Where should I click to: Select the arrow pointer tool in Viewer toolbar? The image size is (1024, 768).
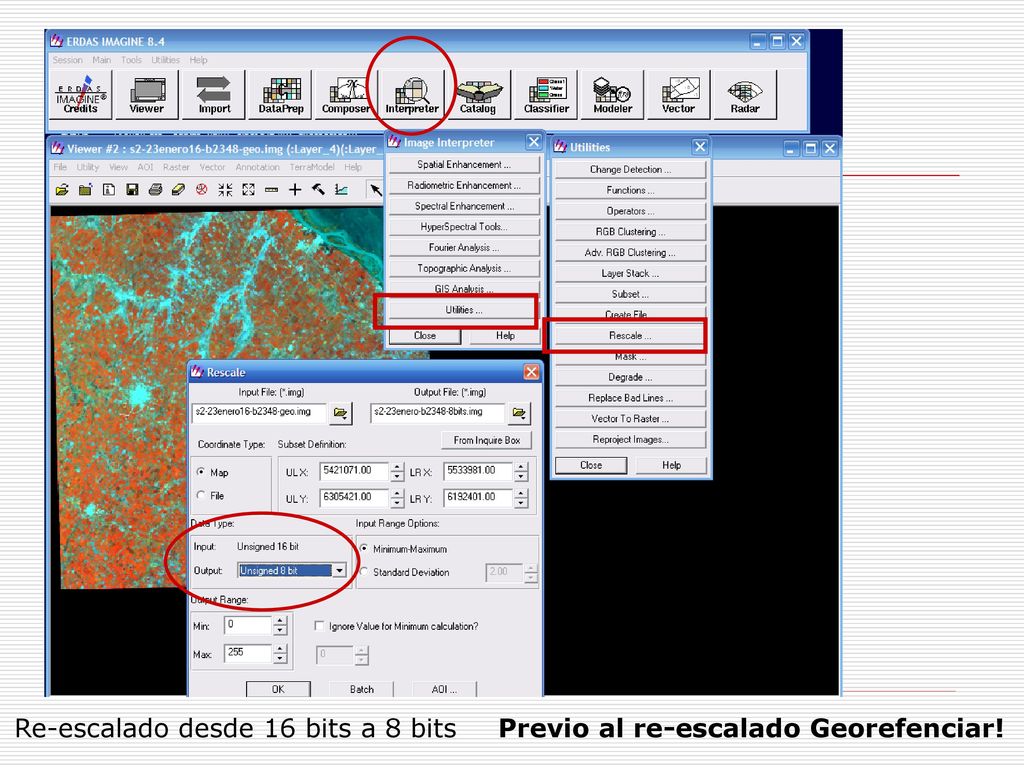point(376,190)
